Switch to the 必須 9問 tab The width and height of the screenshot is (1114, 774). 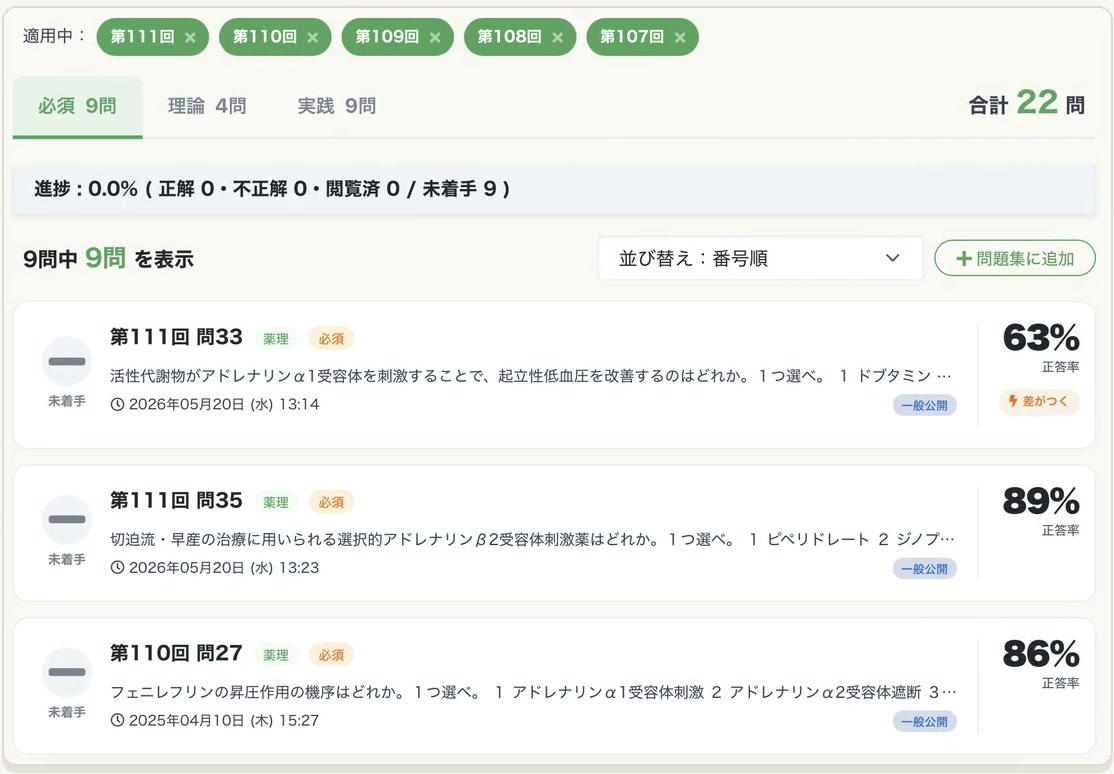[x=77, y=107]
